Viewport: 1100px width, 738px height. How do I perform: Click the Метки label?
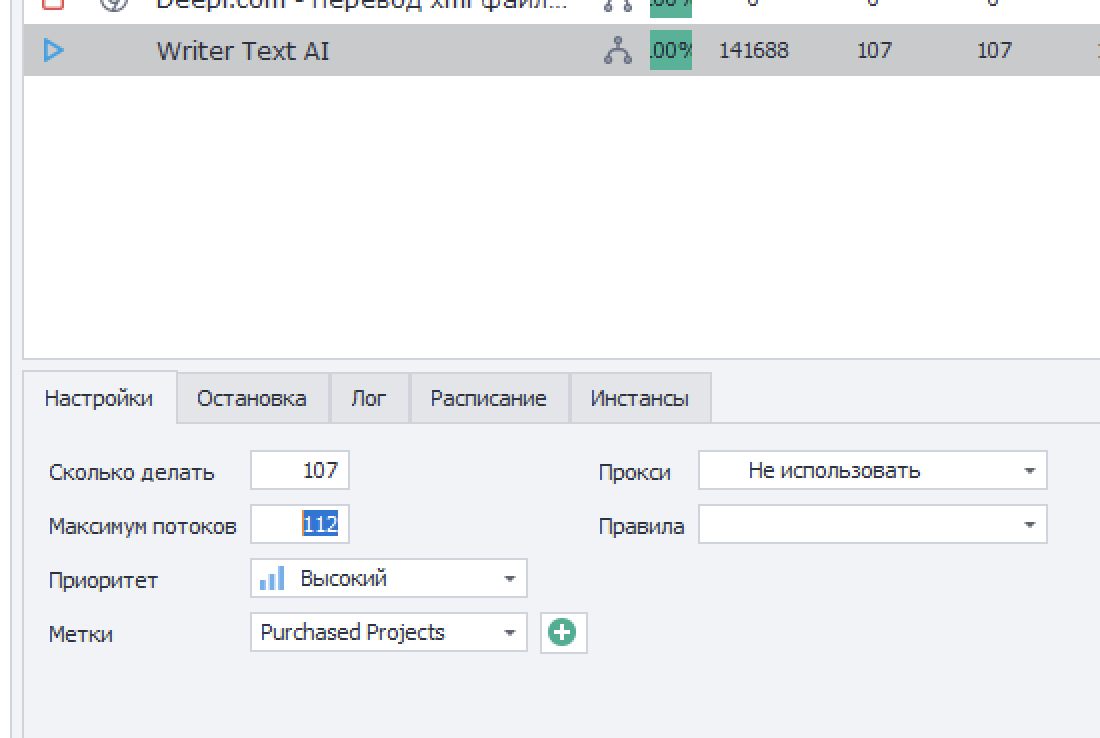pos(81,634)
